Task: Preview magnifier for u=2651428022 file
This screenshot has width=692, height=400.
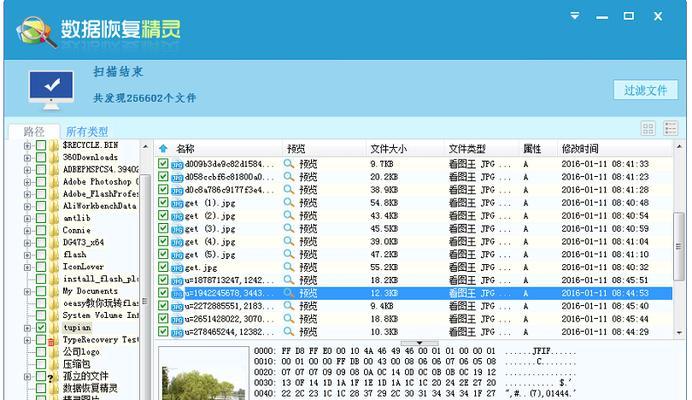Action: pyautogui.click(x=289, y=319)
